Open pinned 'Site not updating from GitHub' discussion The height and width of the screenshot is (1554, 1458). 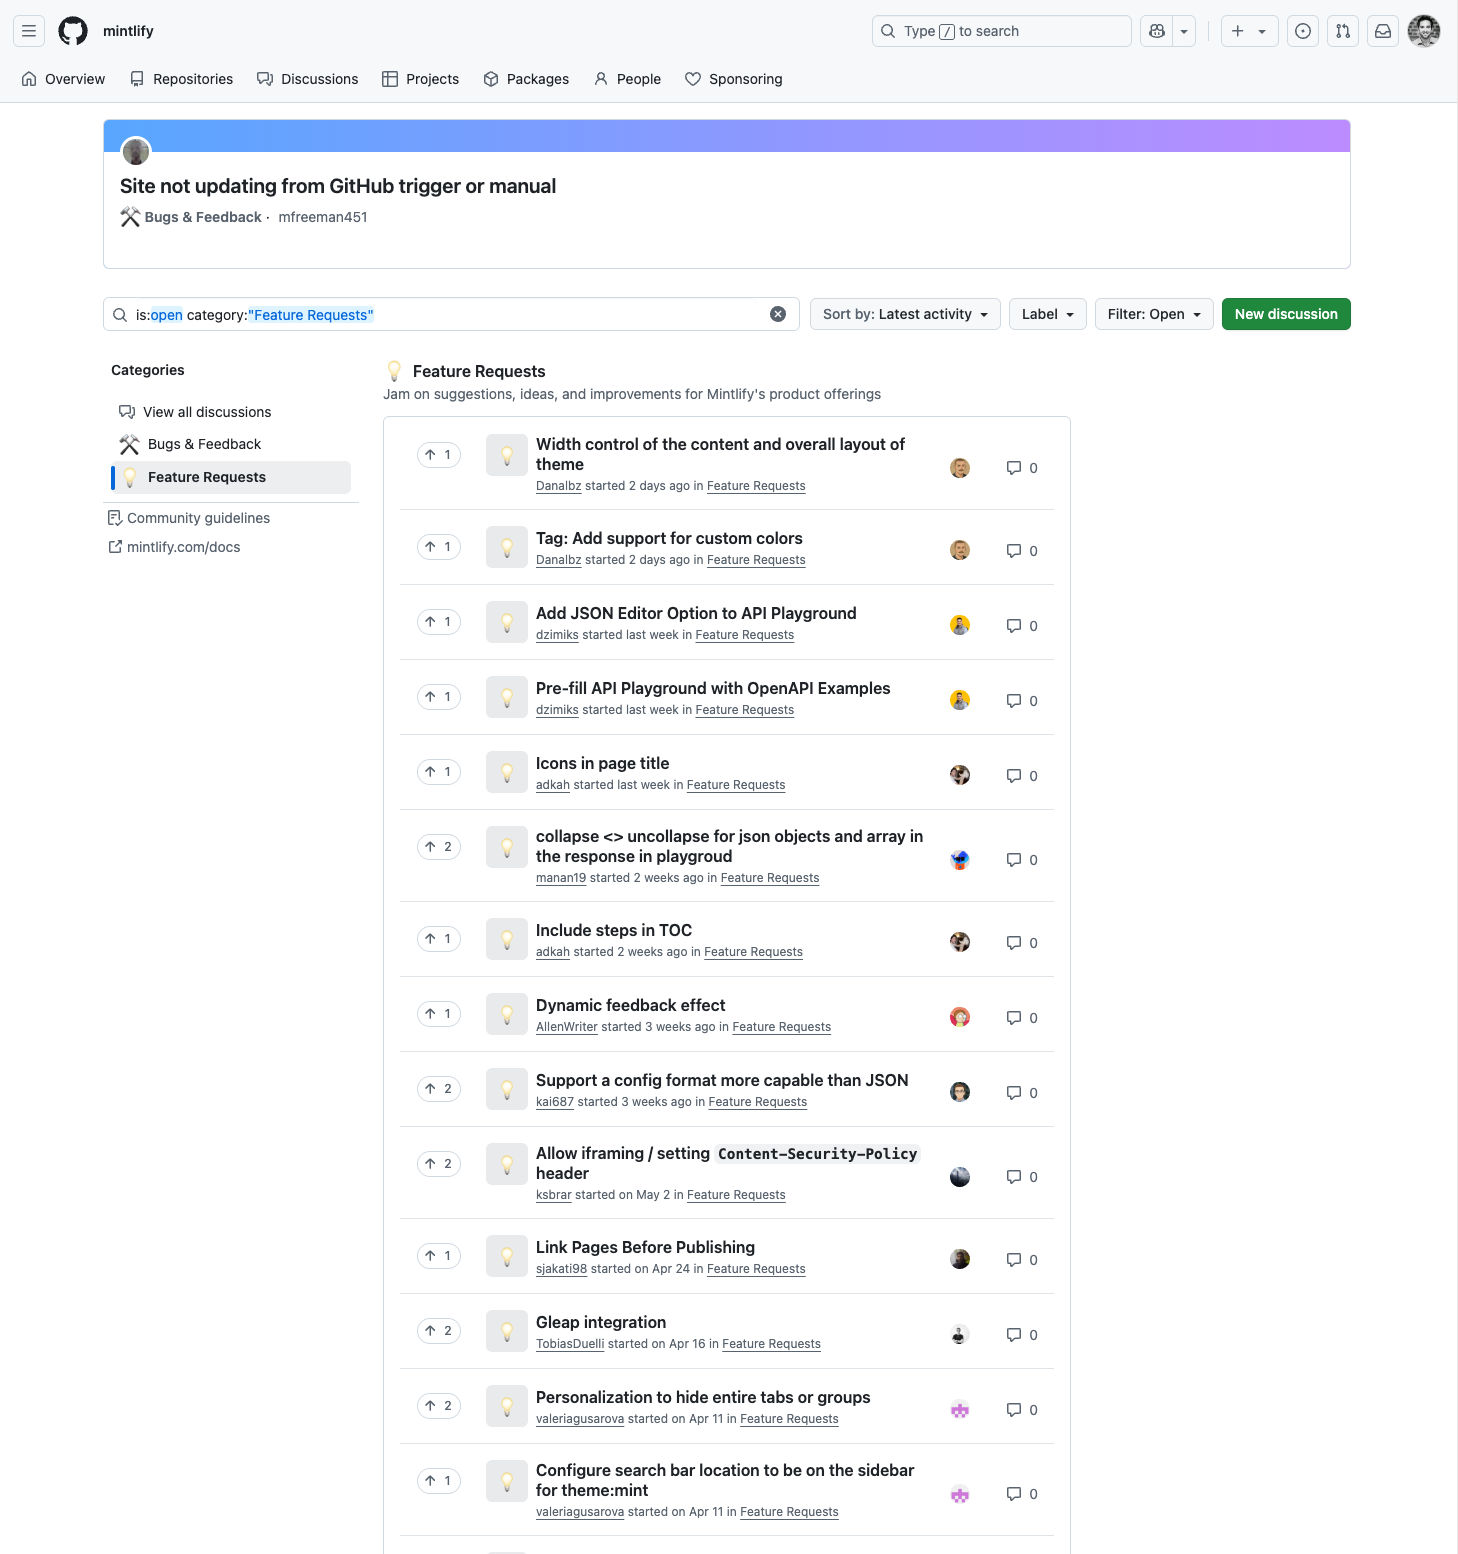[338, 186]
